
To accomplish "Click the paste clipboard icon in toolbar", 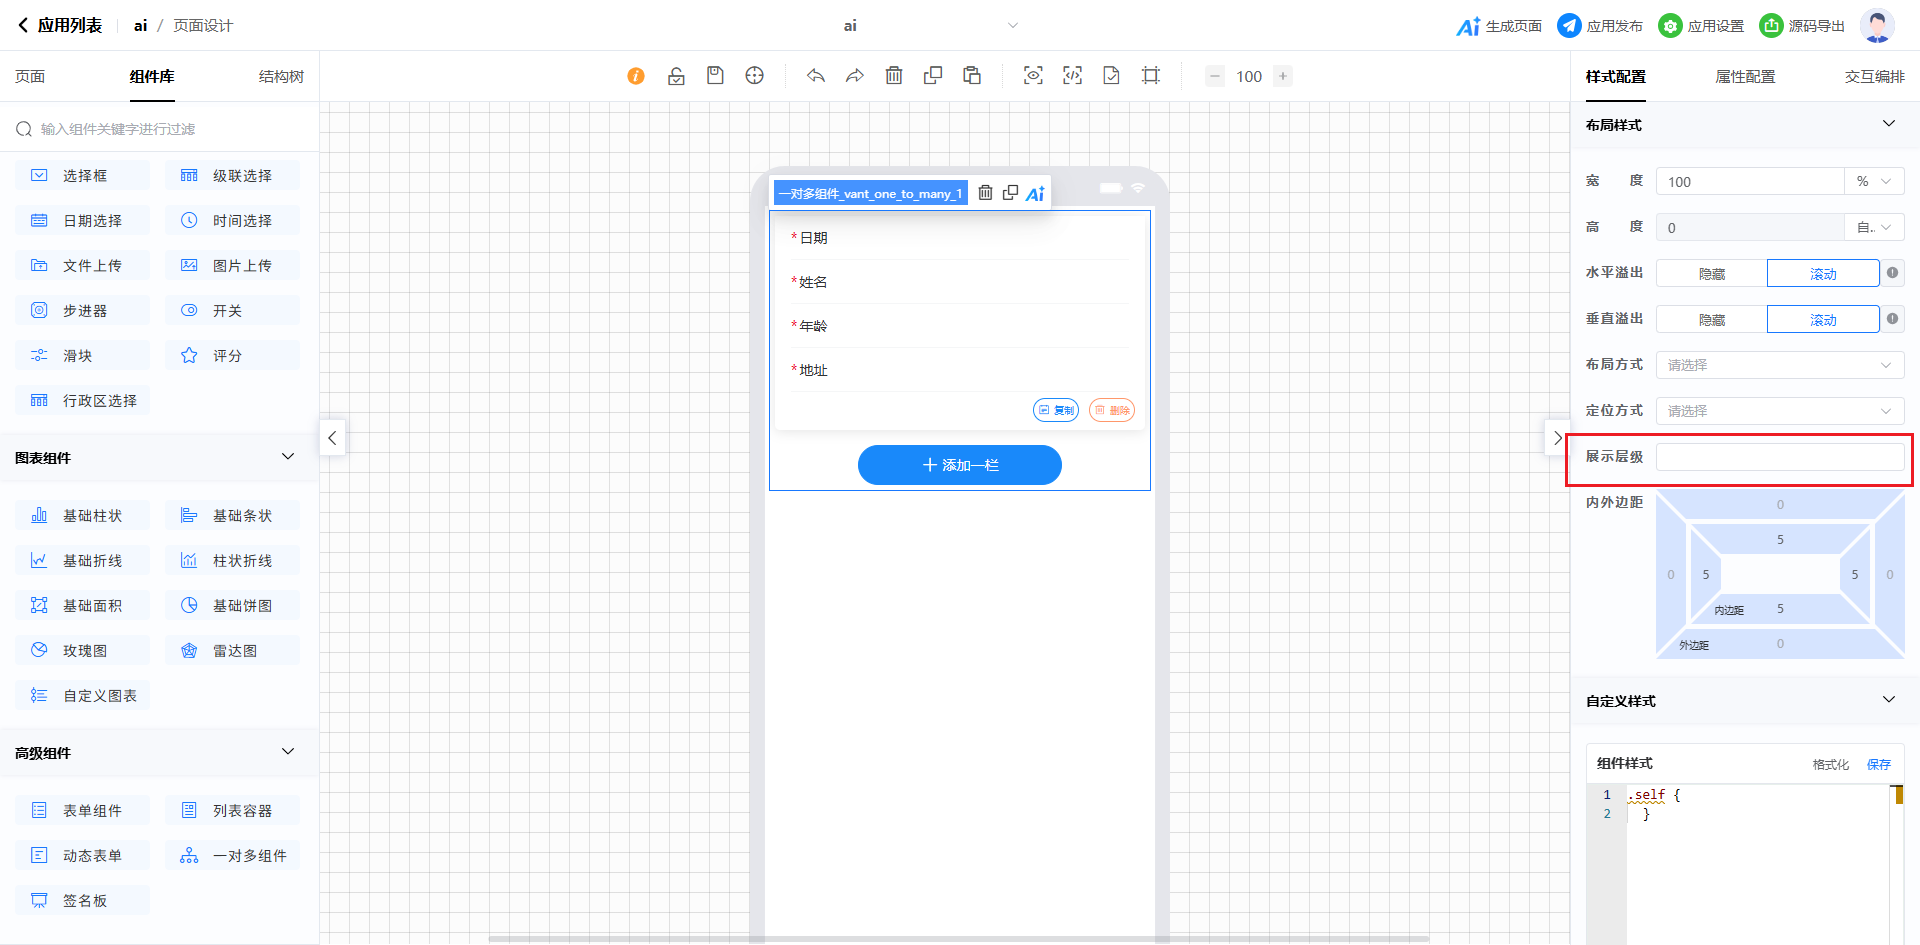I will pyautogui.click(x=972, y=76).
